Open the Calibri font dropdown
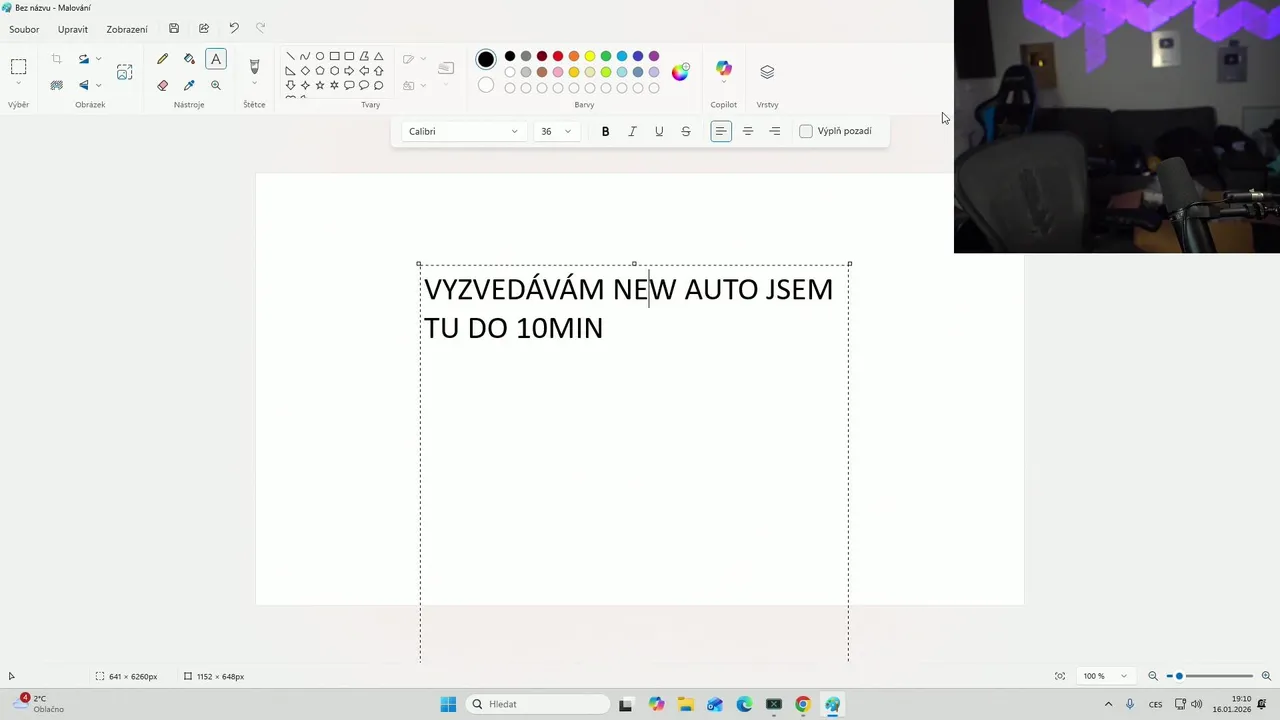This screenshot has height=720, width=1280. (464, 131)
